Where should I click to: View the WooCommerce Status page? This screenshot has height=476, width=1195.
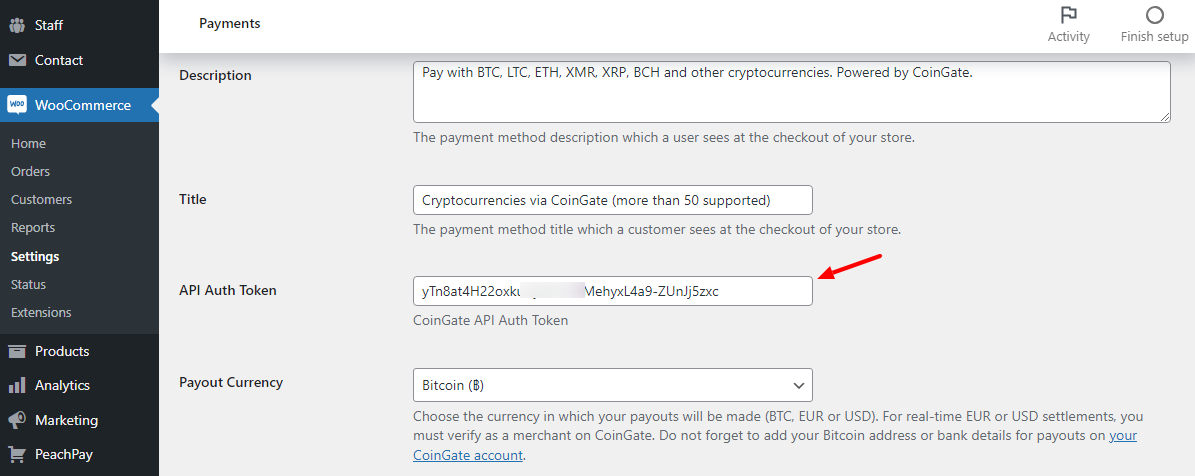[x=28, y=284]
